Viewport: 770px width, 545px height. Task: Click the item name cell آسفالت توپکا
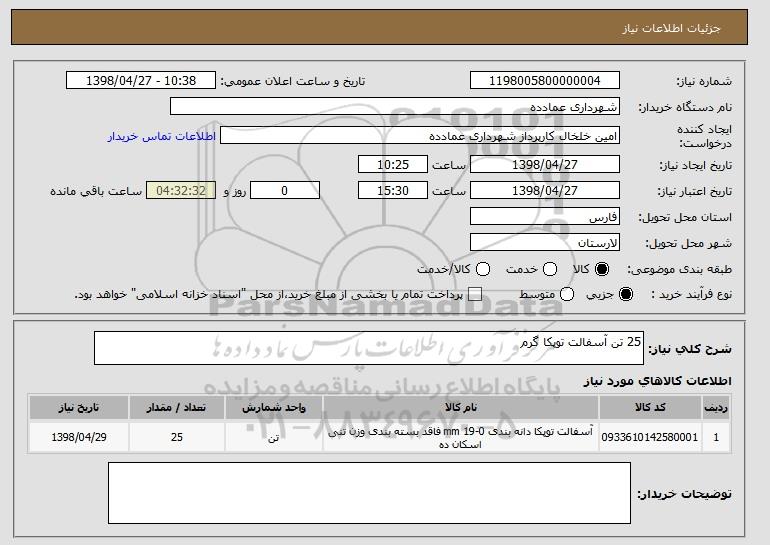pos(461,437)
